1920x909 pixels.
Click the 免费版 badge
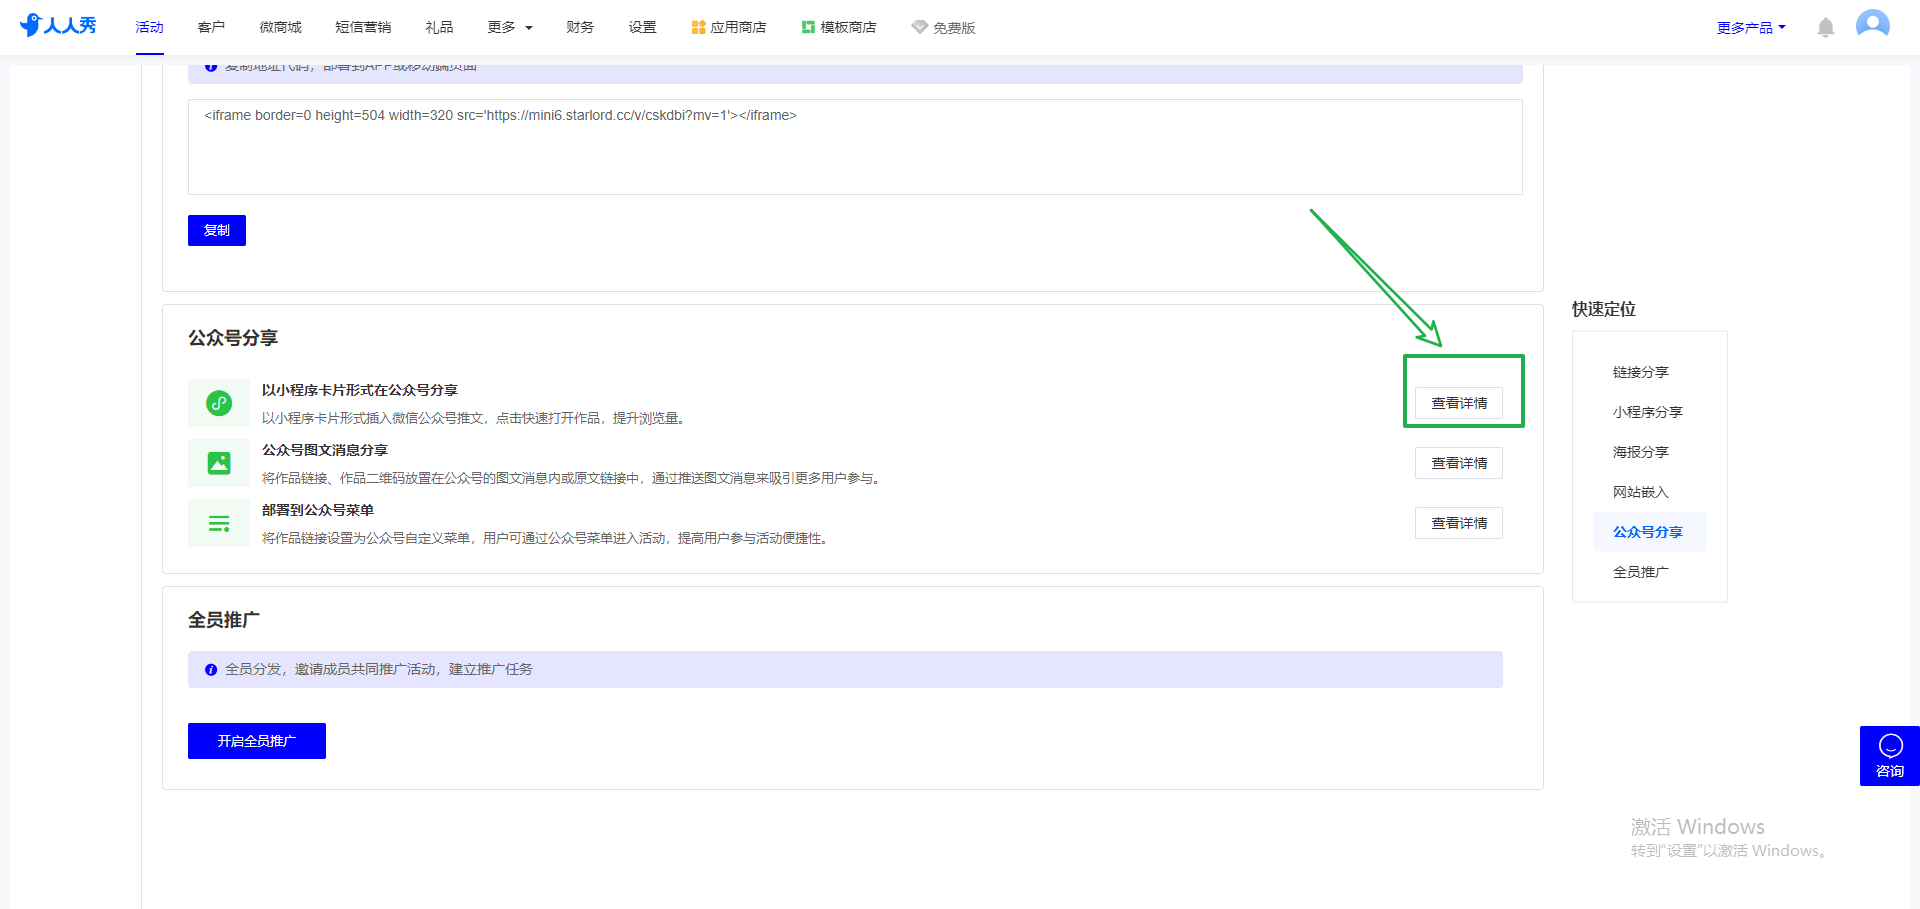(944, 28)
